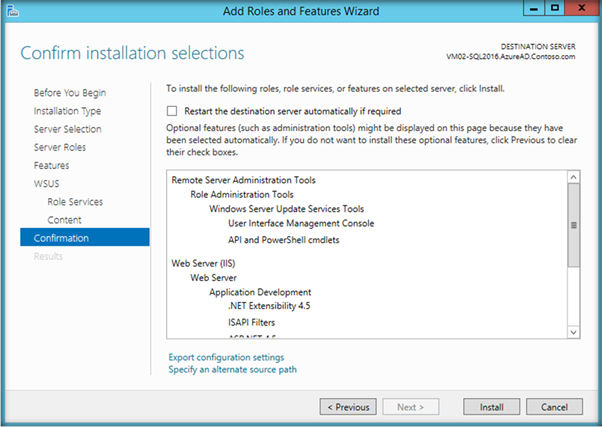Navigate to the Features step

(51, 165)
